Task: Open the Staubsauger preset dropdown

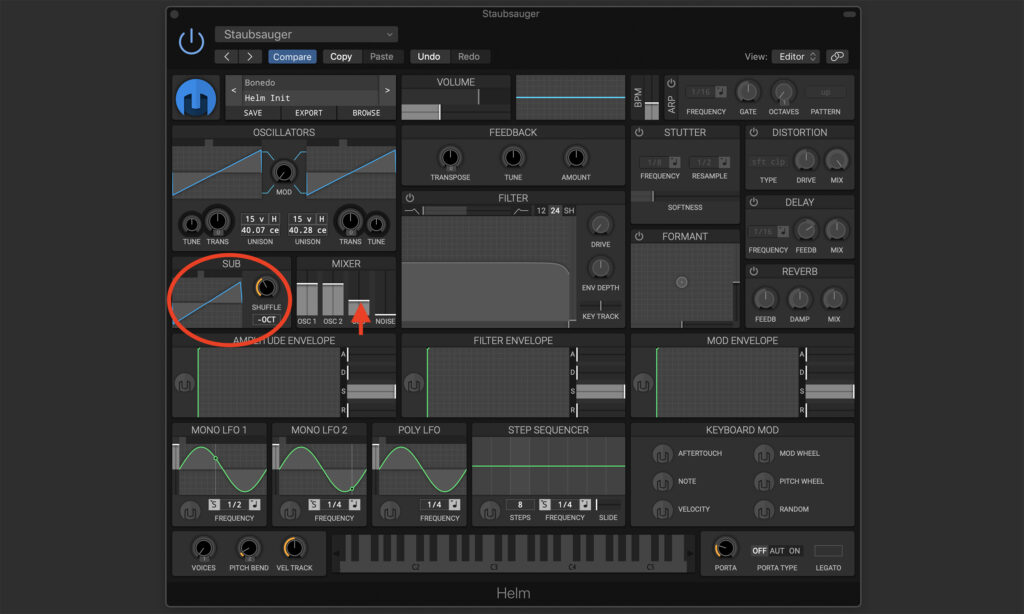Action: 306,34
